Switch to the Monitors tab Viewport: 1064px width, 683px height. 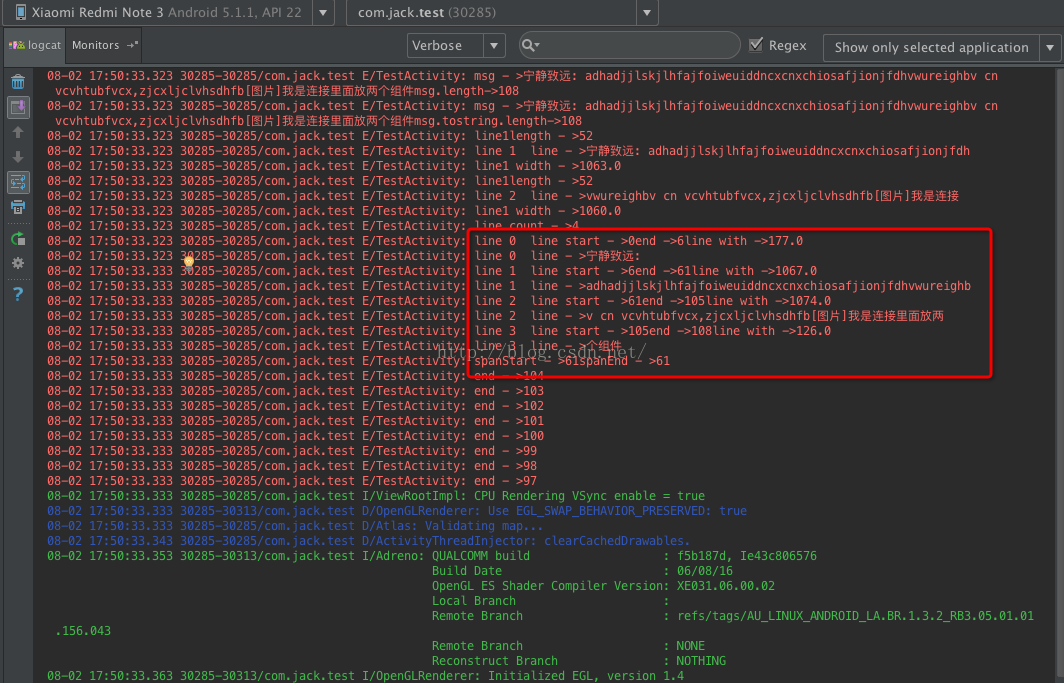pyautogui.click(x=104, y=45)
